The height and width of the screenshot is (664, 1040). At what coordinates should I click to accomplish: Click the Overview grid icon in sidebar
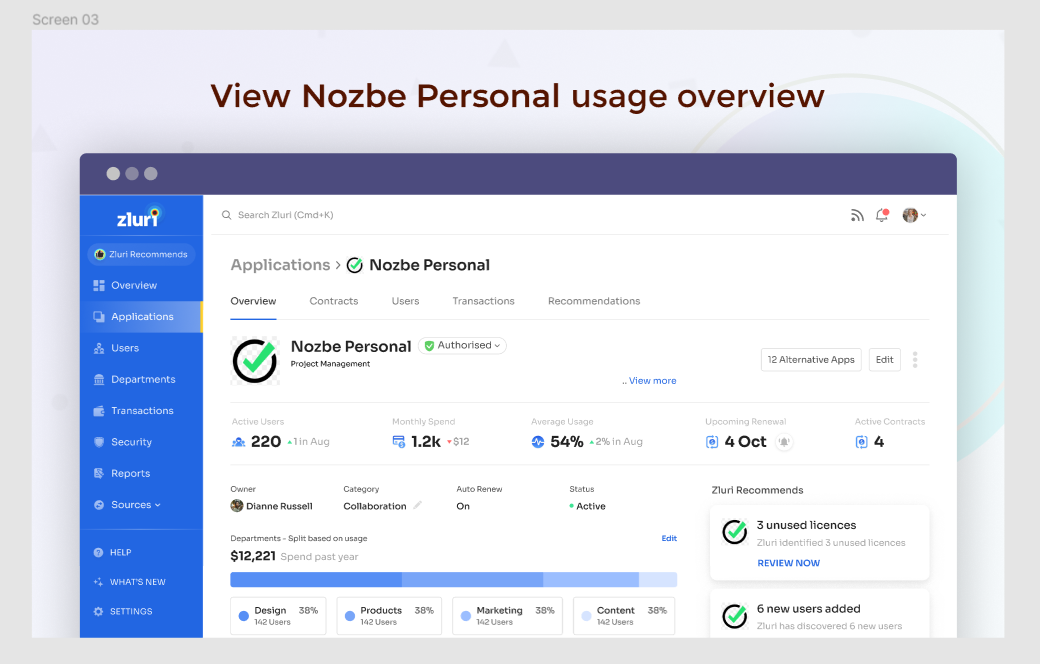point(99,285)
